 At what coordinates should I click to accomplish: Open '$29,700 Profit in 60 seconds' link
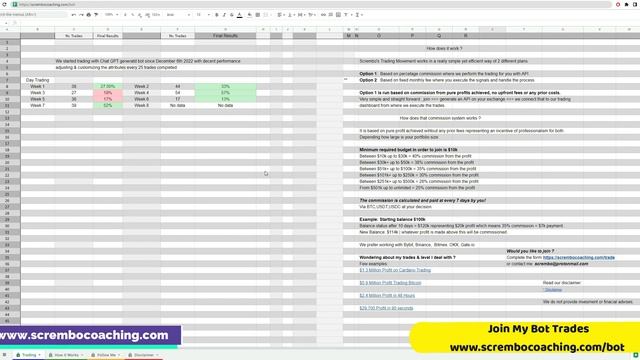(x=386, y=308)
